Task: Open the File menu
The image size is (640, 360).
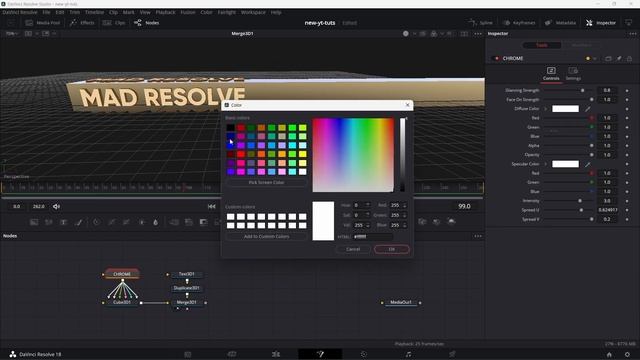Action: [x=46, y=12]
